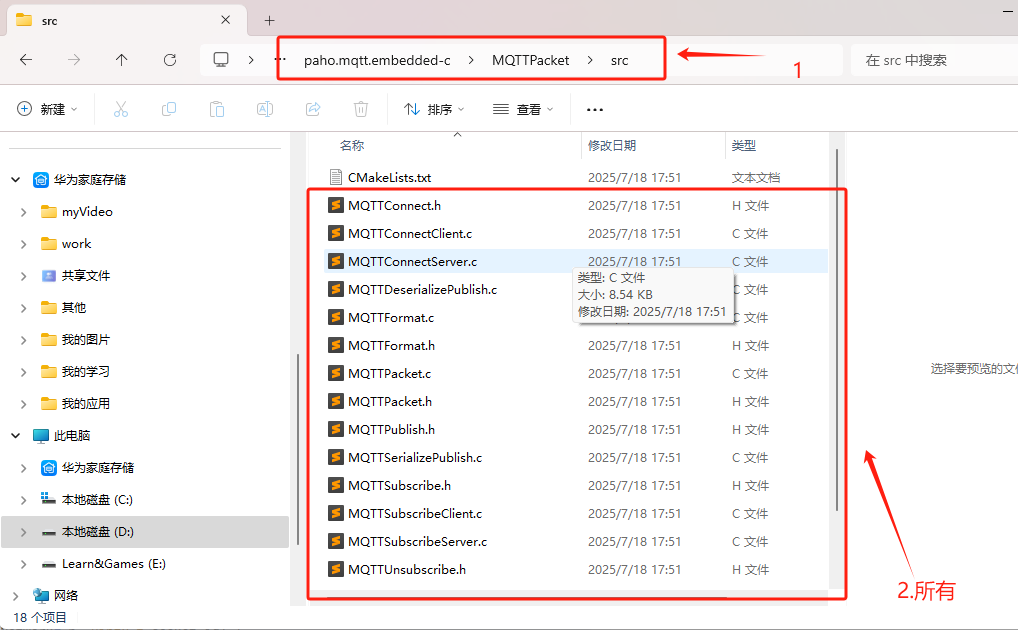Select the CMakeLists.txt file

(575, 177)
